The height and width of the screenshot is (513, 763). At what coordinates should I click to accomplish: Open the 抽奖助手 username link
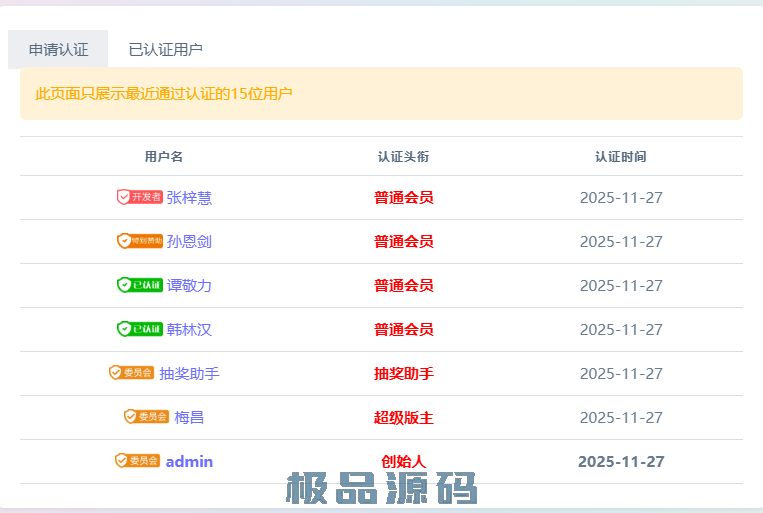(x=189, y=374)
